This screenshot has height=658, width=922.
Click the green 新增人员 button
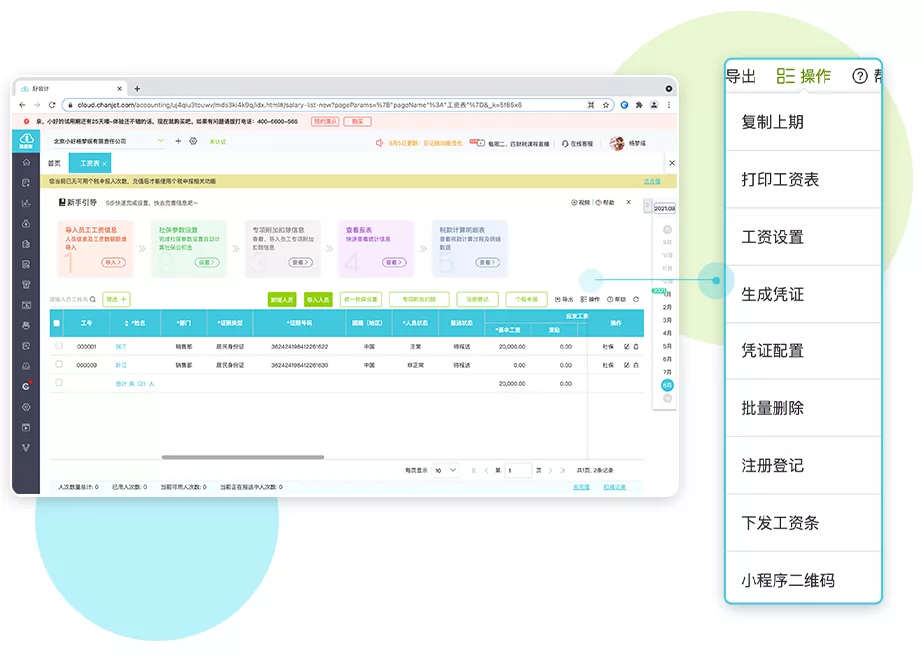tap(282, 299)
